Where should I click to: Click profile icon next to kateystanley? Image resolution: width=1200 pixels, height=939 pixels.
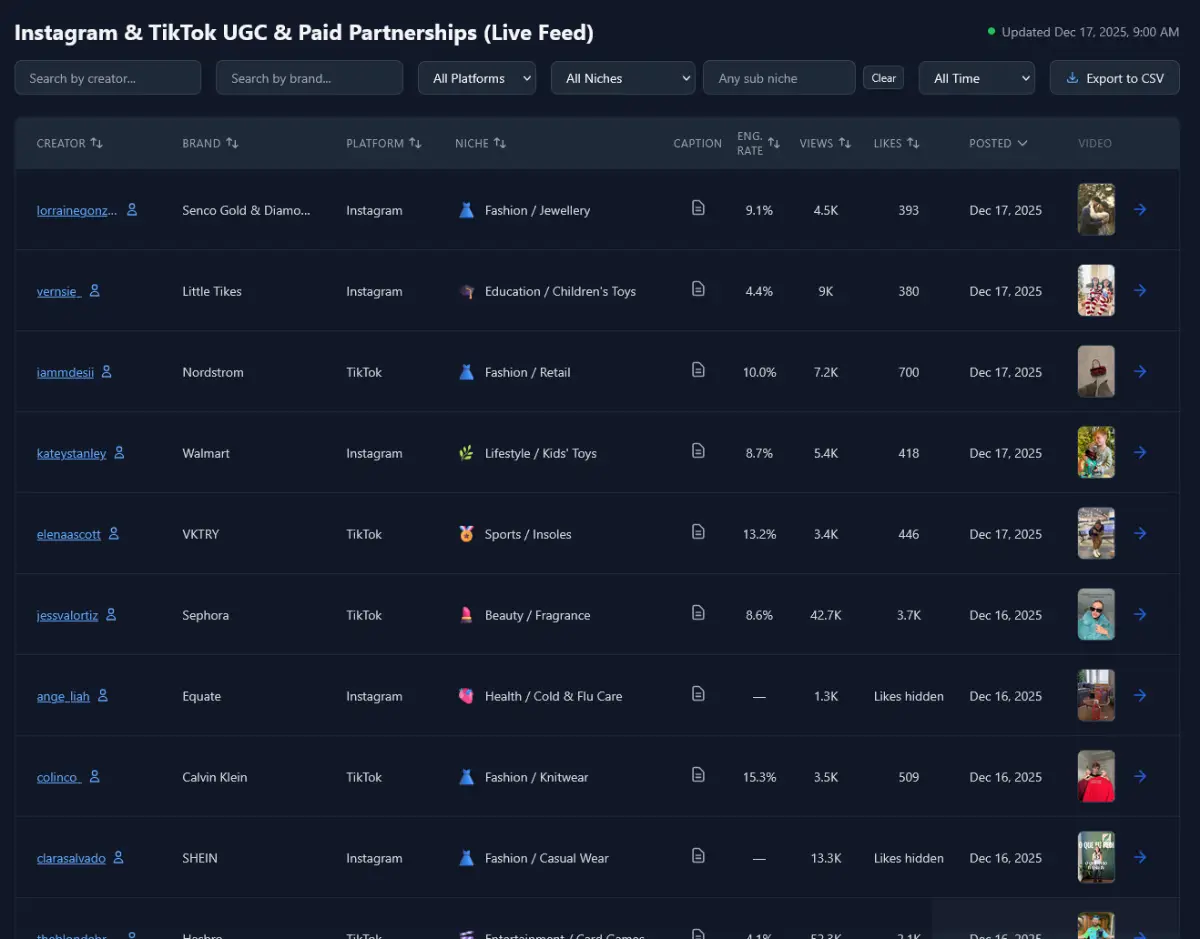pos(119,453)
